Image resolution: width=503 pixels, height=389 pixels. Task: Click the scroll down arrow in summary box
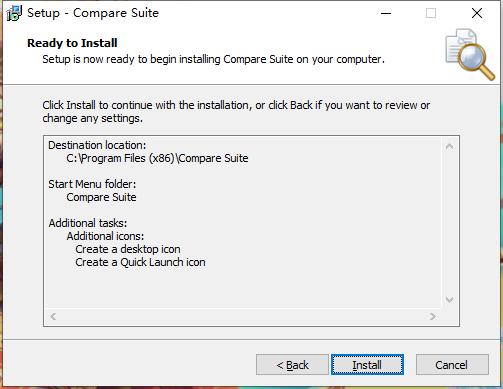[x=449, y=300]
